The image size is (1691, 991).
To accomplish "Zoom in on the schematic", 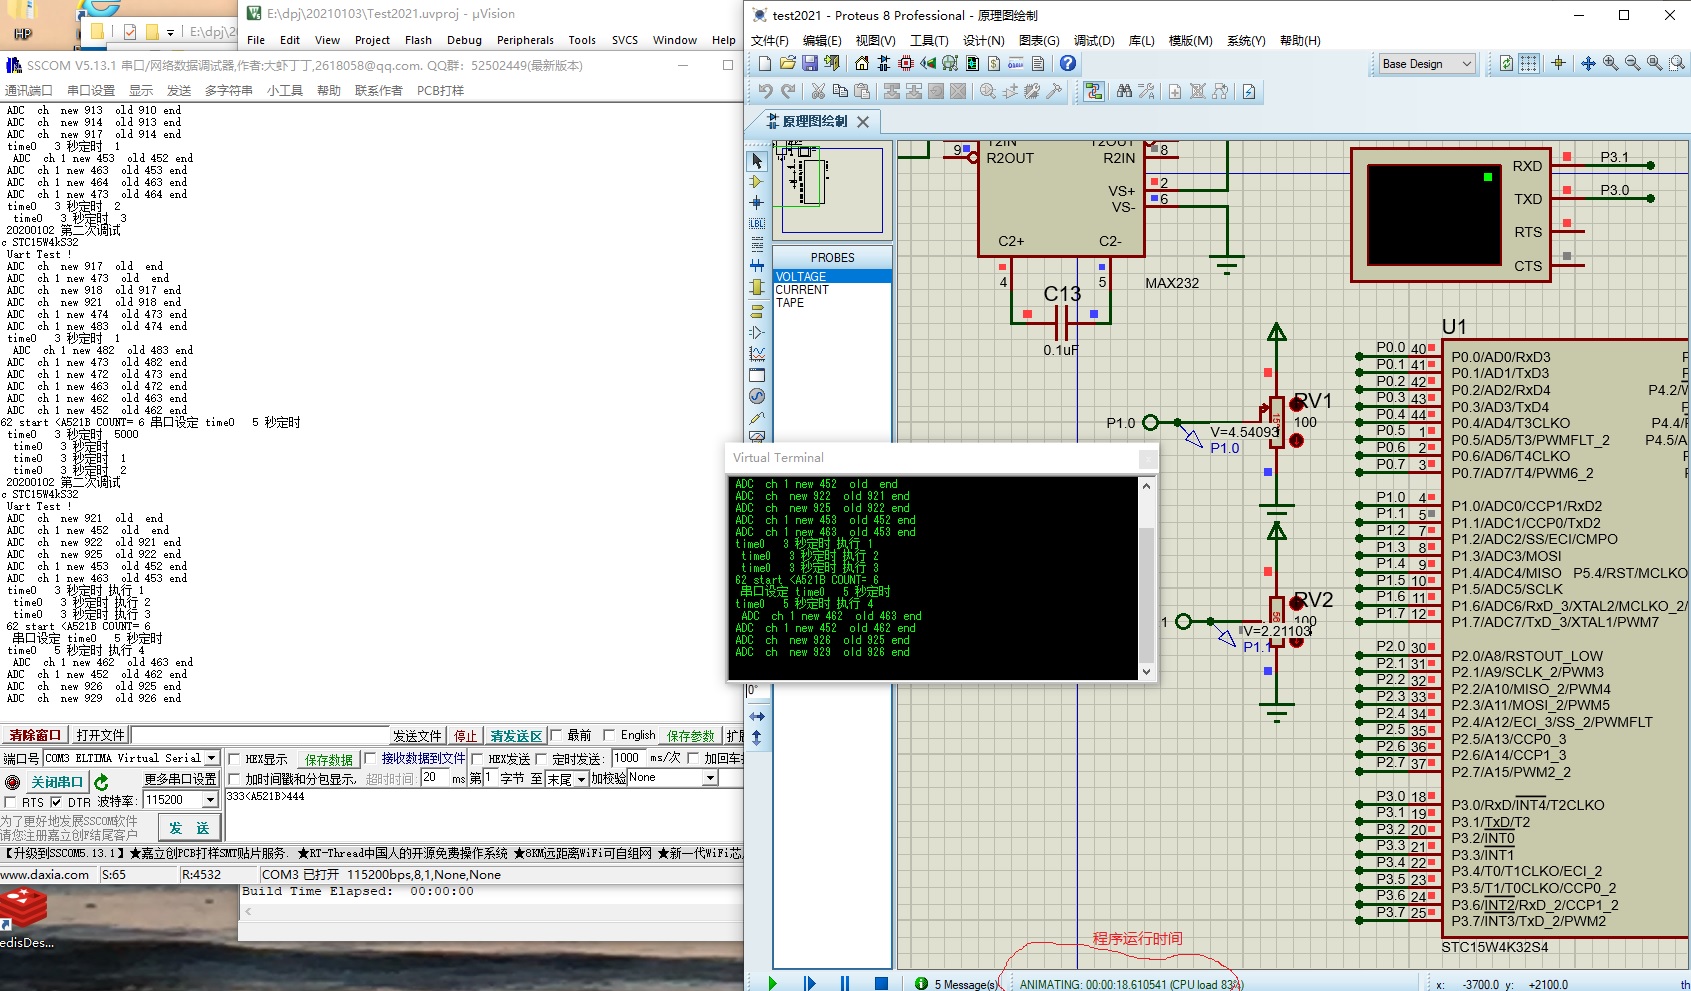I will pos(1610,63).
